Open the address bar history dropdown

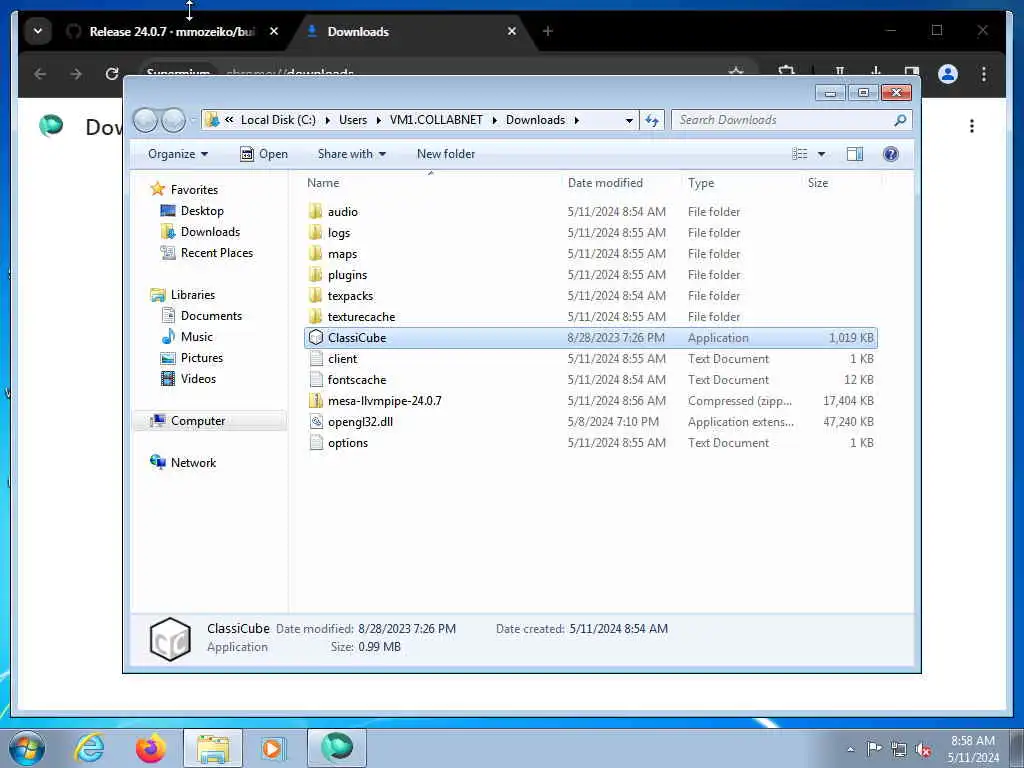tap(629, 120)
